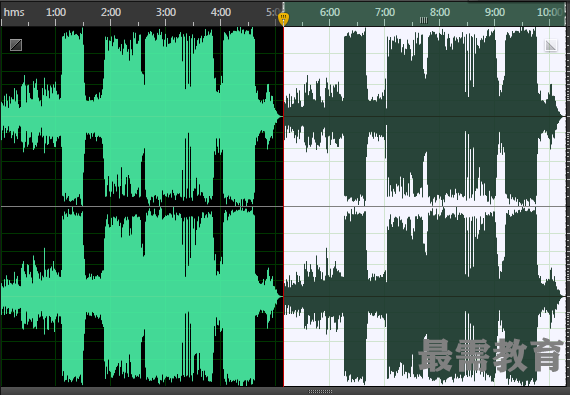
Task: Click the left channel in highlighted selection
Action: point(425,116)
